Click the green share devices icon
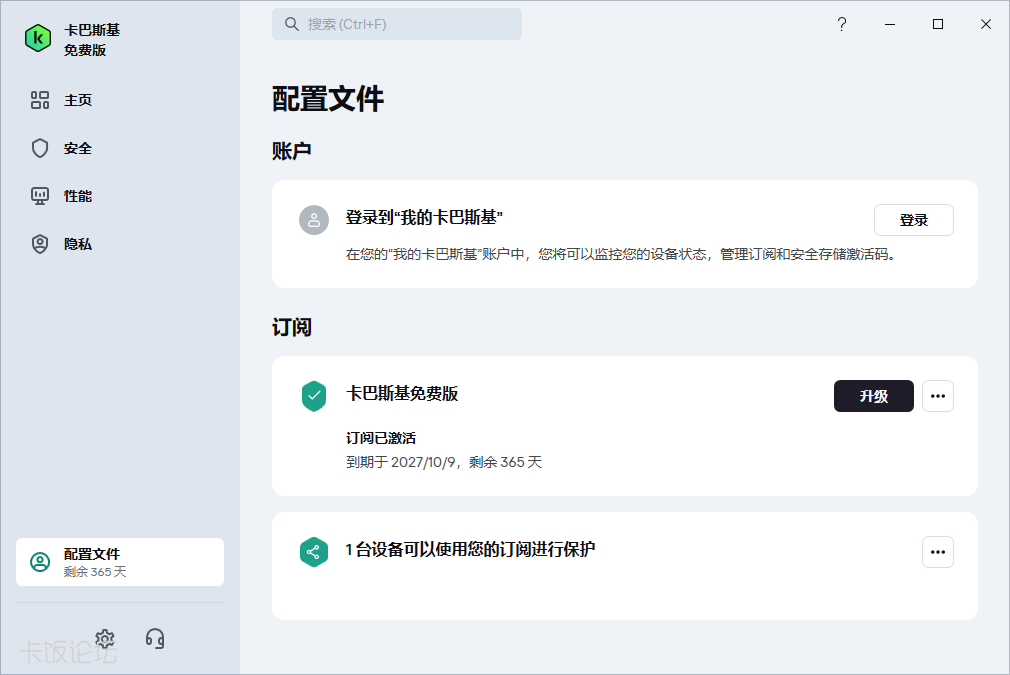The image size is (1010, 675). tap(314, 552)
